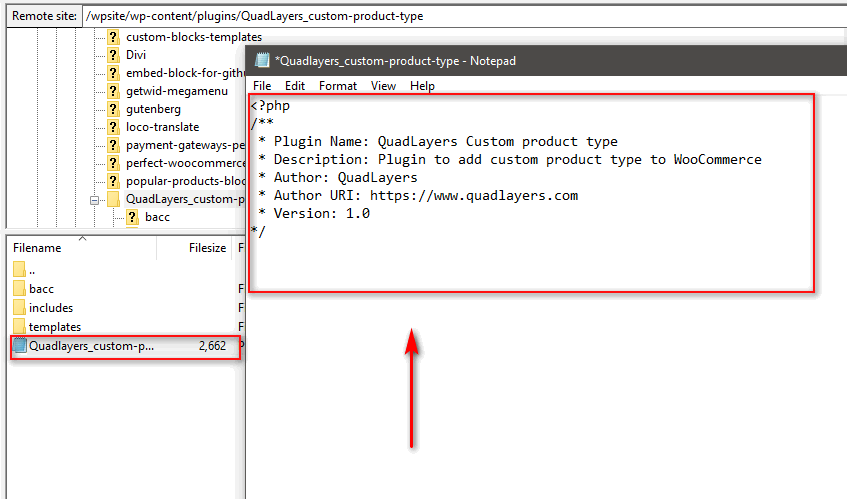Select the bacc folder in file list

coord(41,289)
